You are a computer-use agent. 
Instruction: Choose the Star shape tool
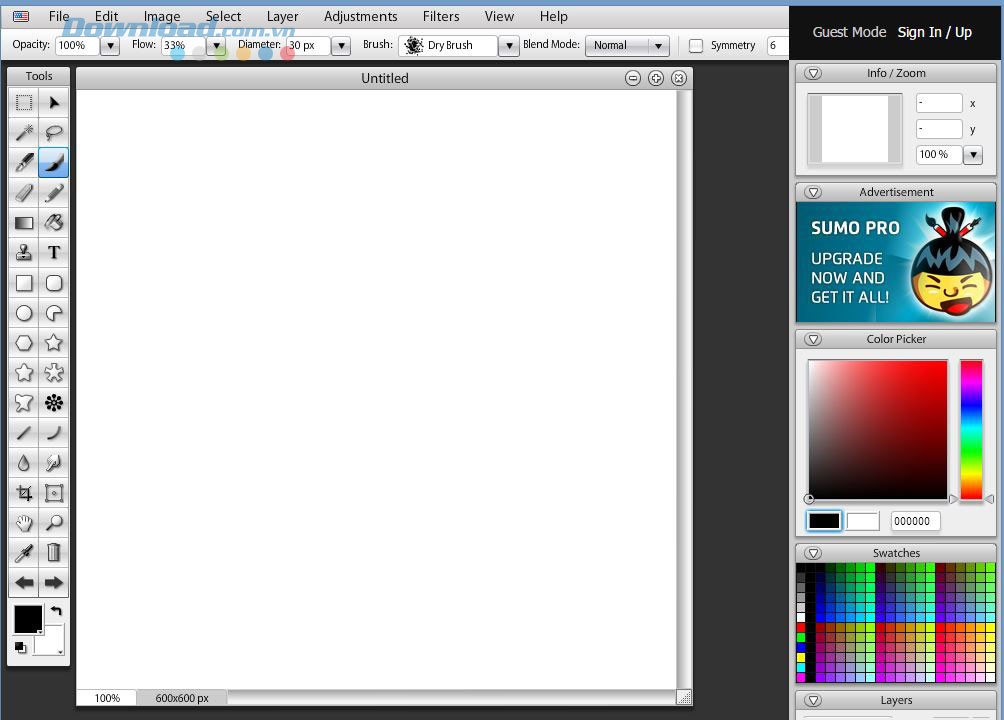coord(54,342)
